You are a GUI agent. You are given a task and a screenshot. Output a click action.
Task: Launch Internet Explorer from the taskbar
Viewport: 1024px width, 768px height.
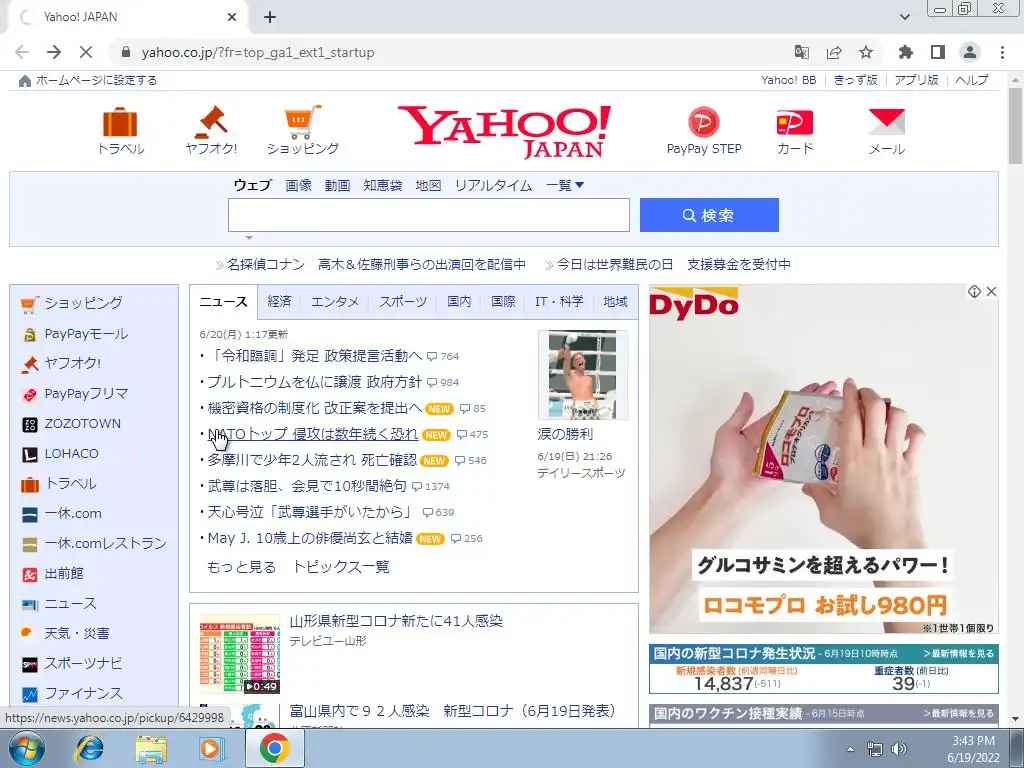89,748
